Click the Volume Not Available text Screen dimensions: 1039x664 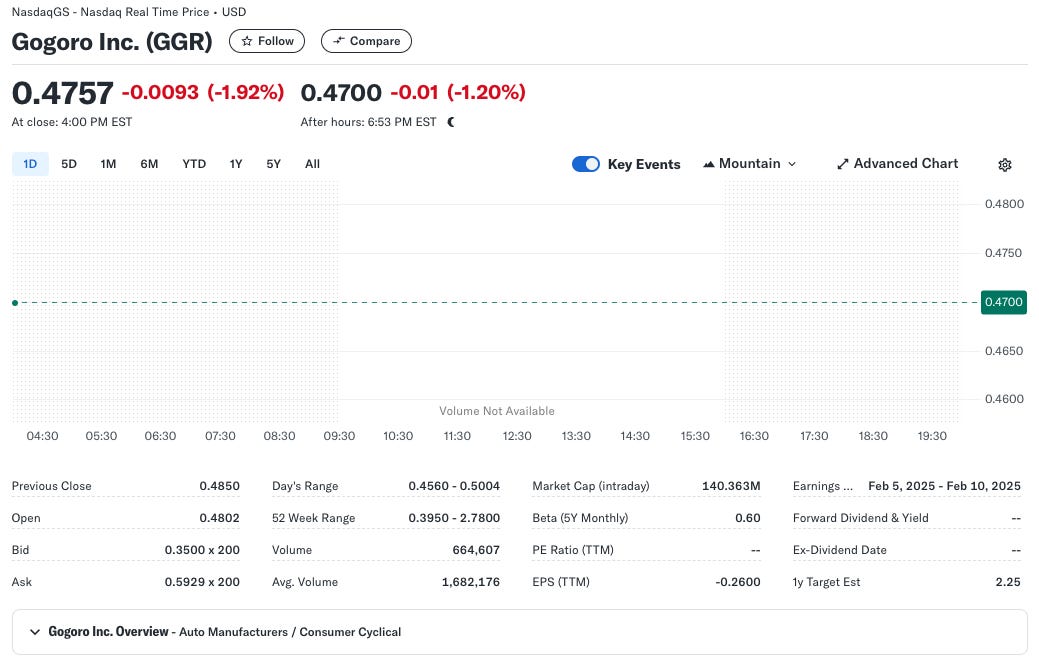point(496,411)
